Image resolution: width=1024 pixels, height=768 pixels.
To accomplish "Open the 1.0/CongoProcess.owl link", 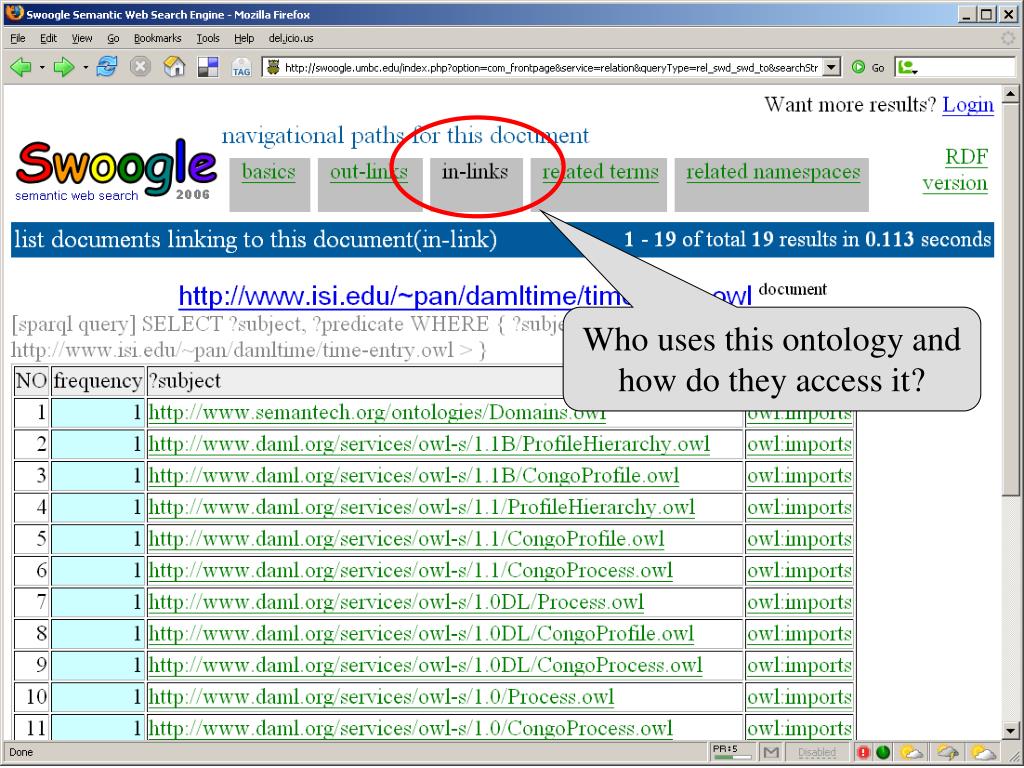I will click(x=410, y=728).
